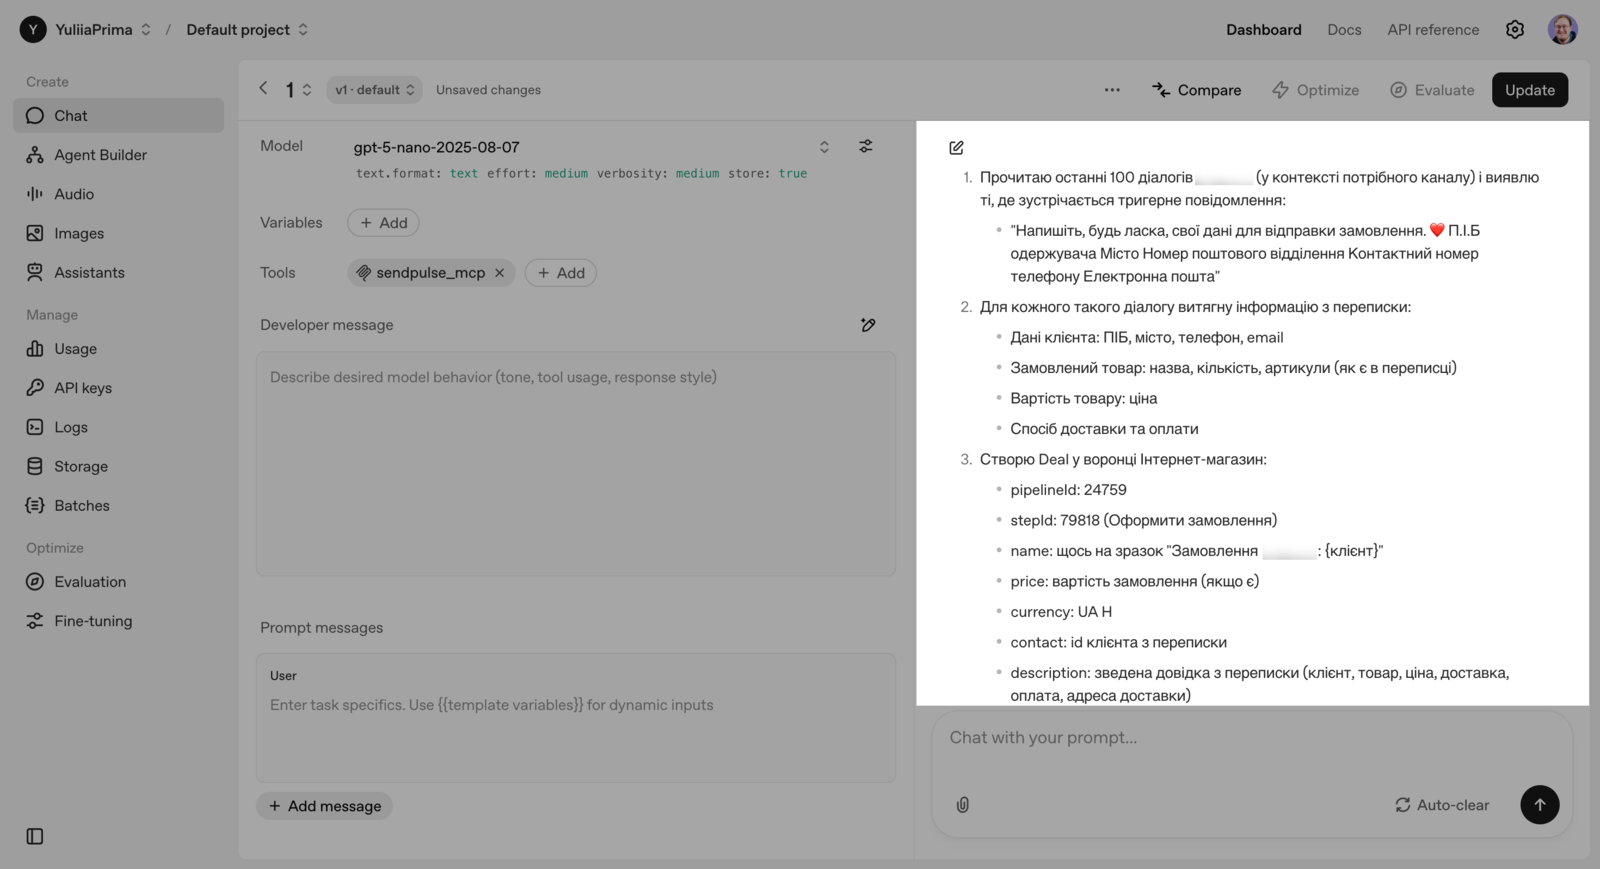Open the Docs link
Image resolution: width=1600 pixels, height=869 pixels.
click(x=1344, y=30)
